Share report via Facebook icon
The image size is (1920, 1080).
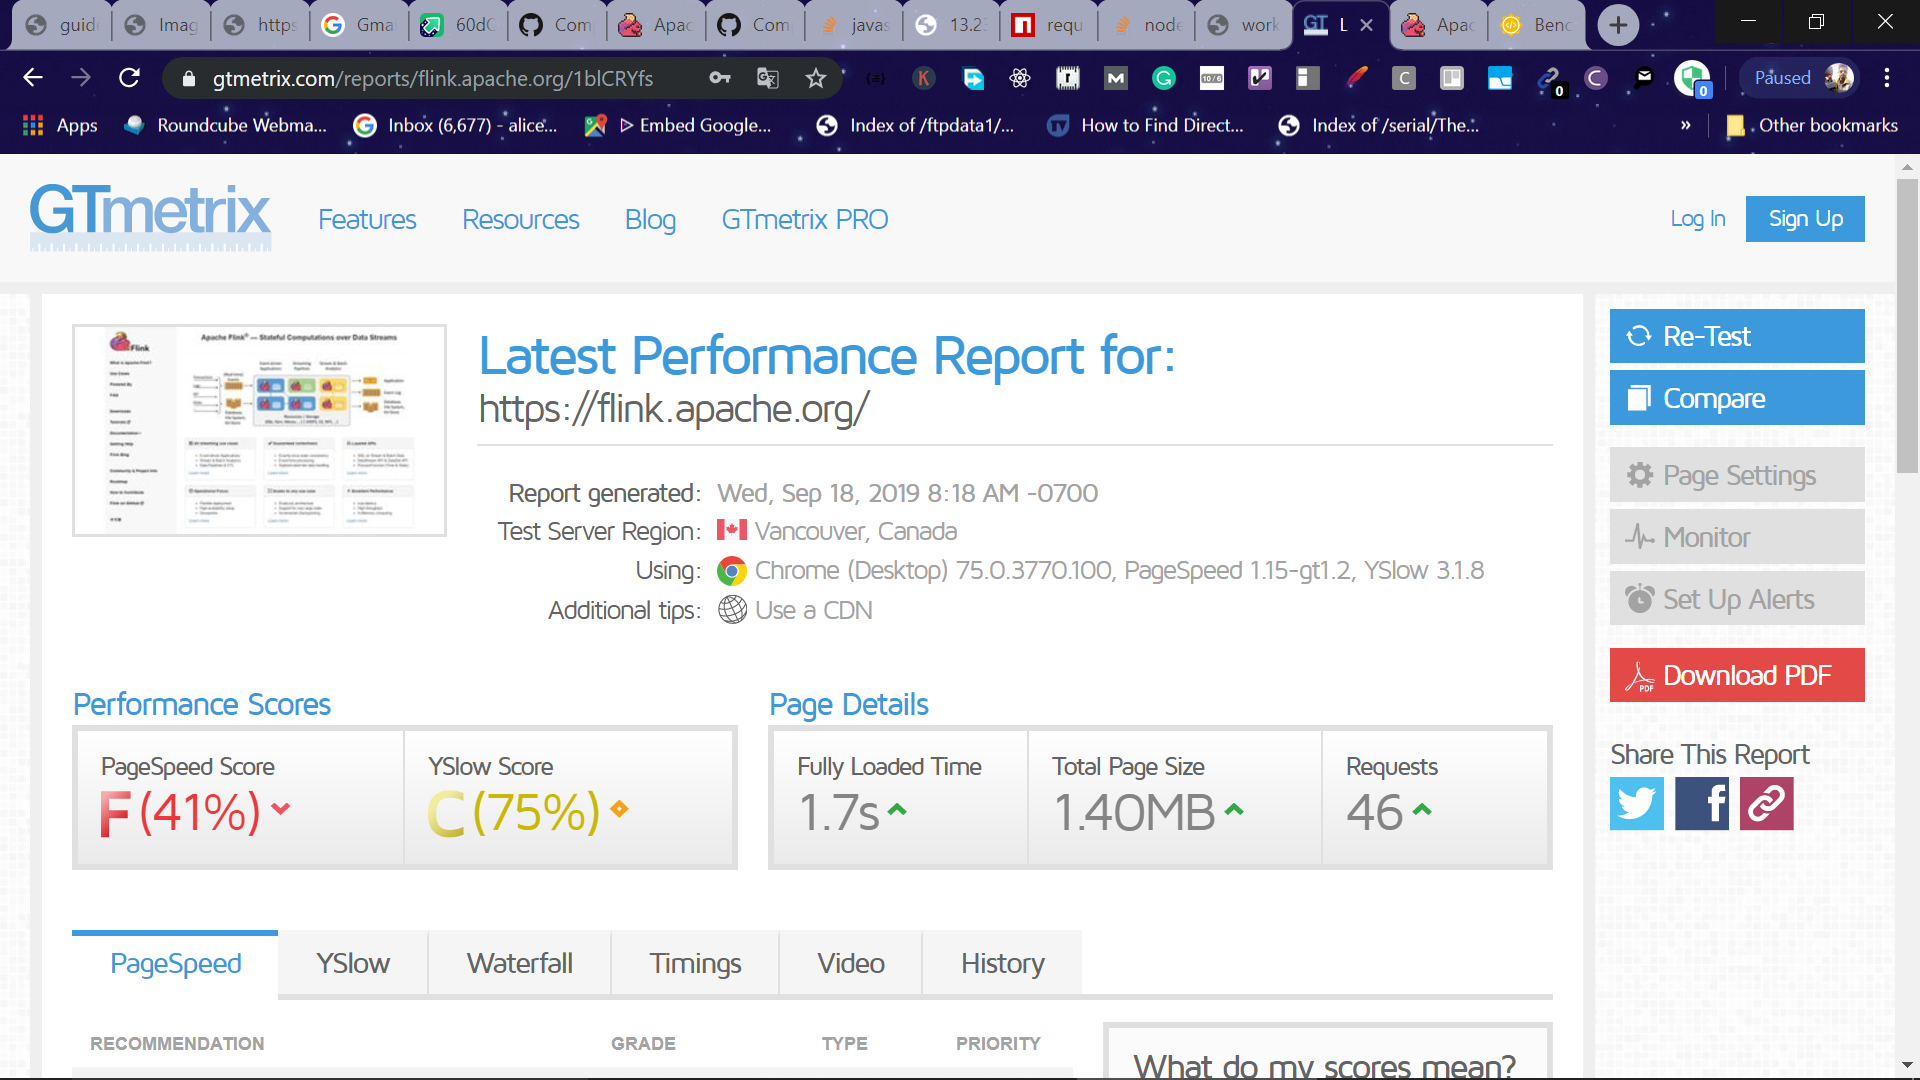pyautogui.click(x=1701, y=804)
